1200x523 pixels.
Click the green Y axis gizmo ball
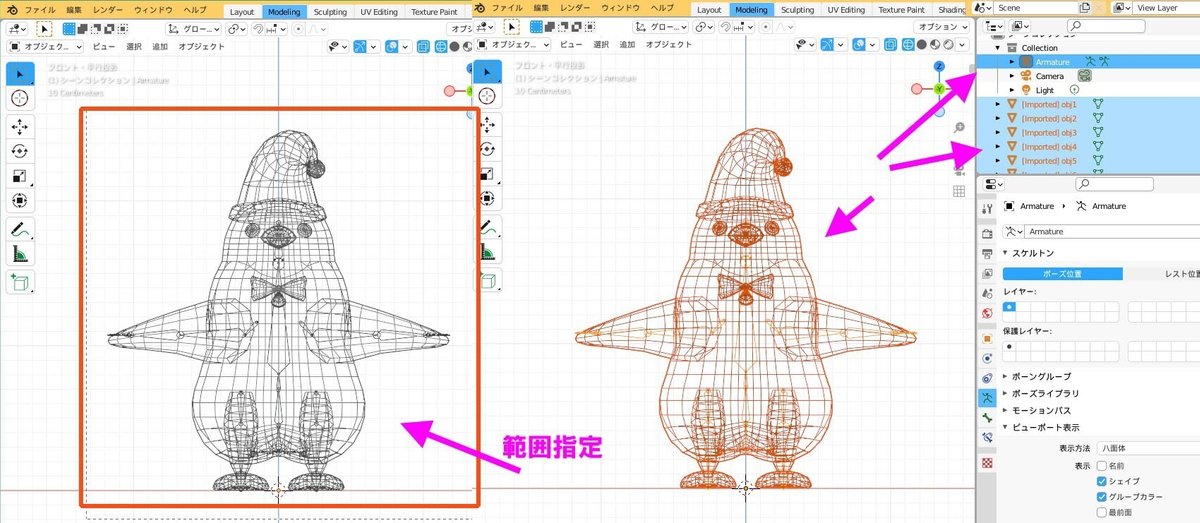tap(938, 89)
